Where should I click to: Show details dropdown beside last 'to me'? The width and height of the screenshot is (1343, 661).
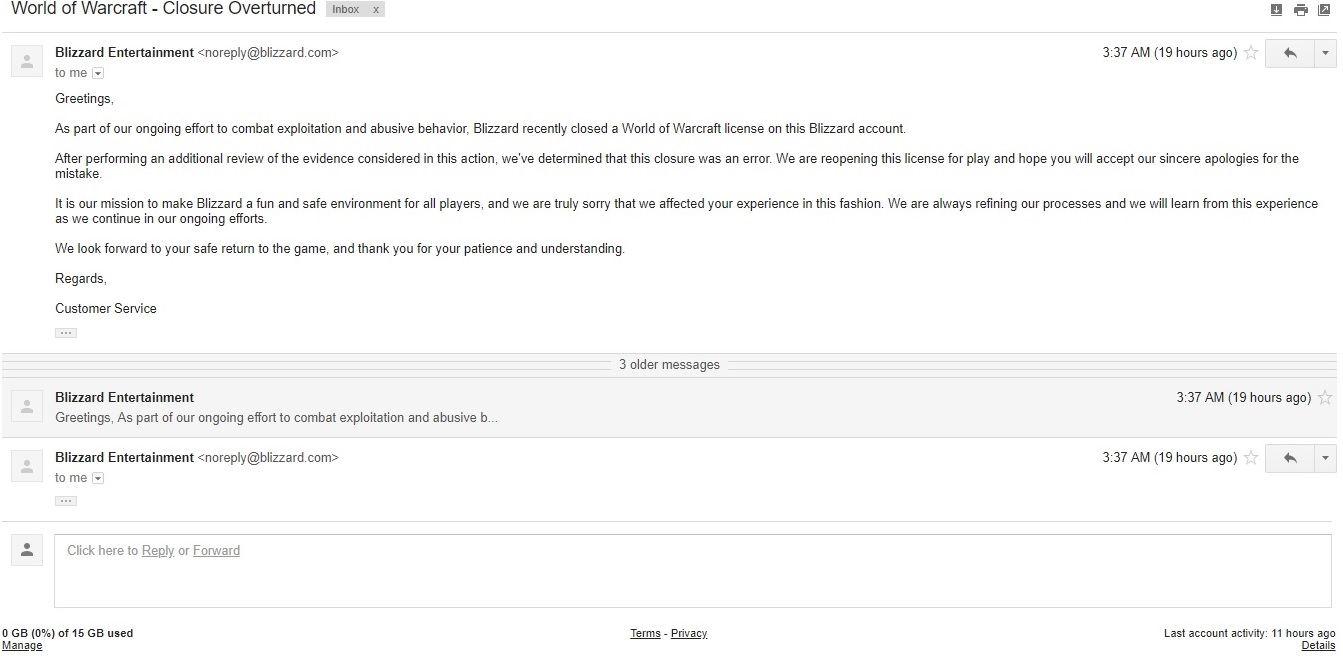point(98,478)
